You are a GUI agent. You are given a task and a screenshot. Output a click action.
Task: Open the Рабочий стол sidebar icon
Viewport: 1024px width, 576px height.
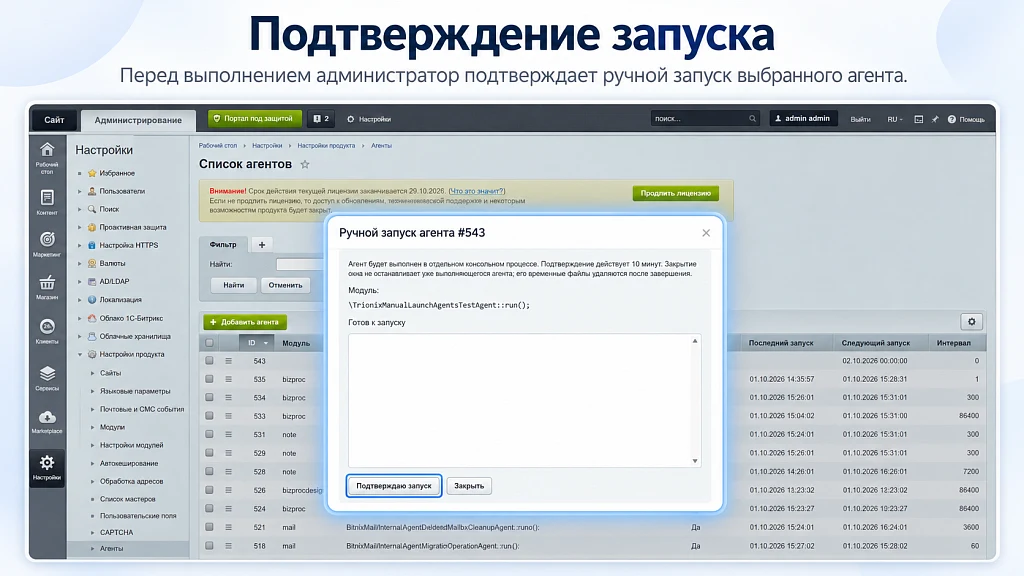click(x=47, y=157)
